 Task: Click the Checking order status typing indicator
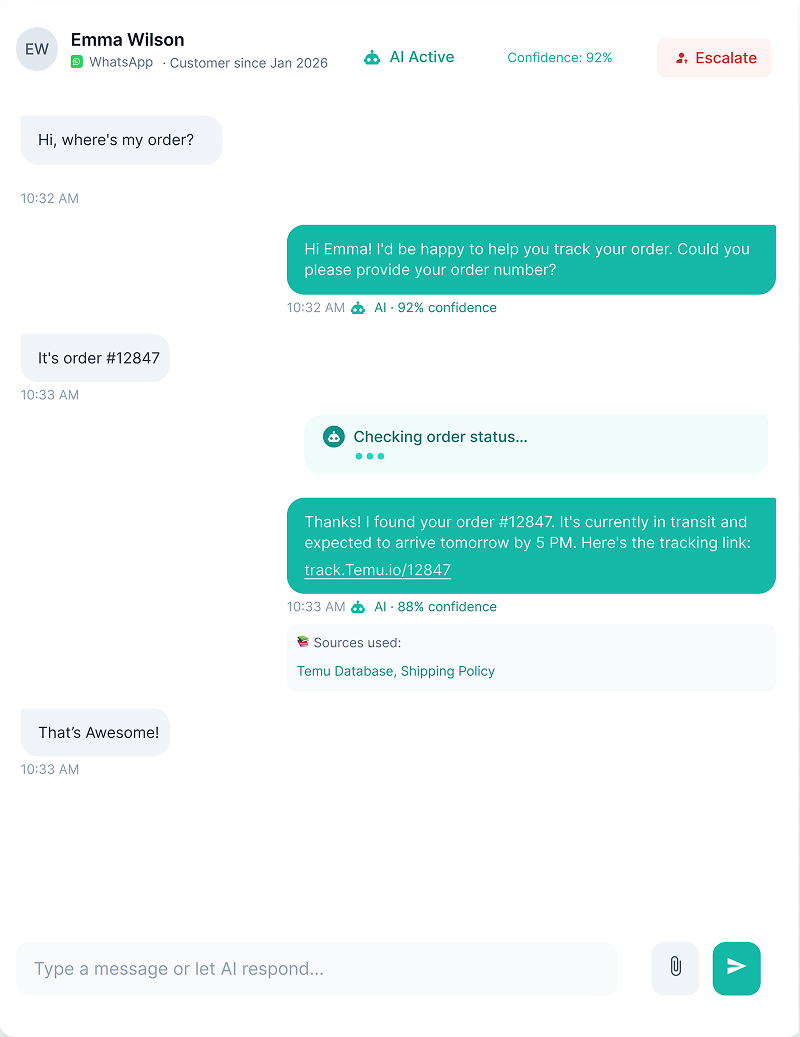536,444
